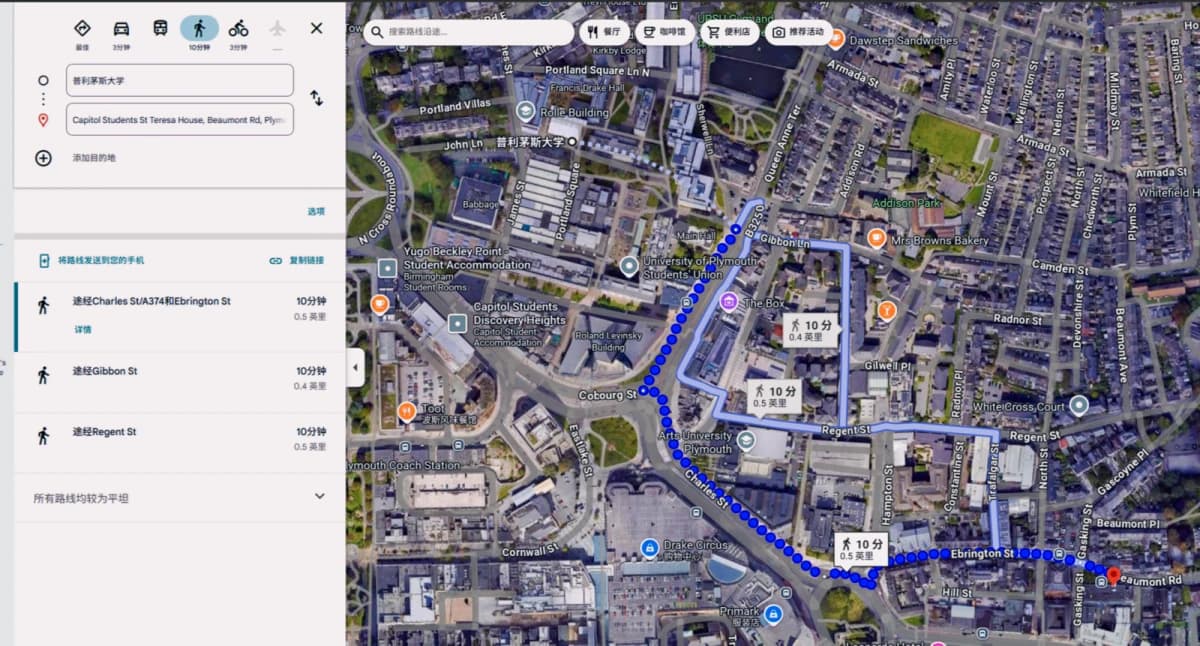The width and height of the screenshot is (1200, 646).
Task: Select the flights airplane mode icon
Action: click(277, 27)
